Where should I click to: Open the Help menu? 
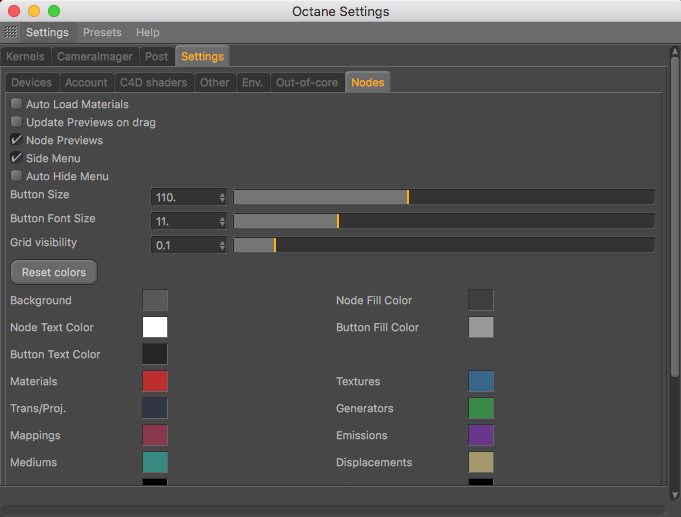point(148,33)
